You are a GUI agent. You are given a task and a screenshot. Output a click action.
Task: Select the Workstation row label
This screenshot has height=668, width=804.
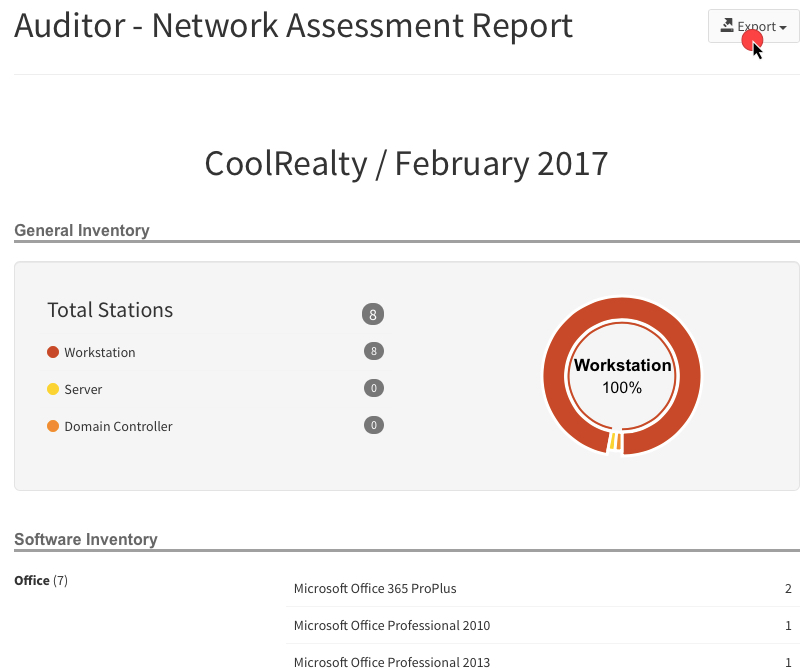tap(100, 352)
